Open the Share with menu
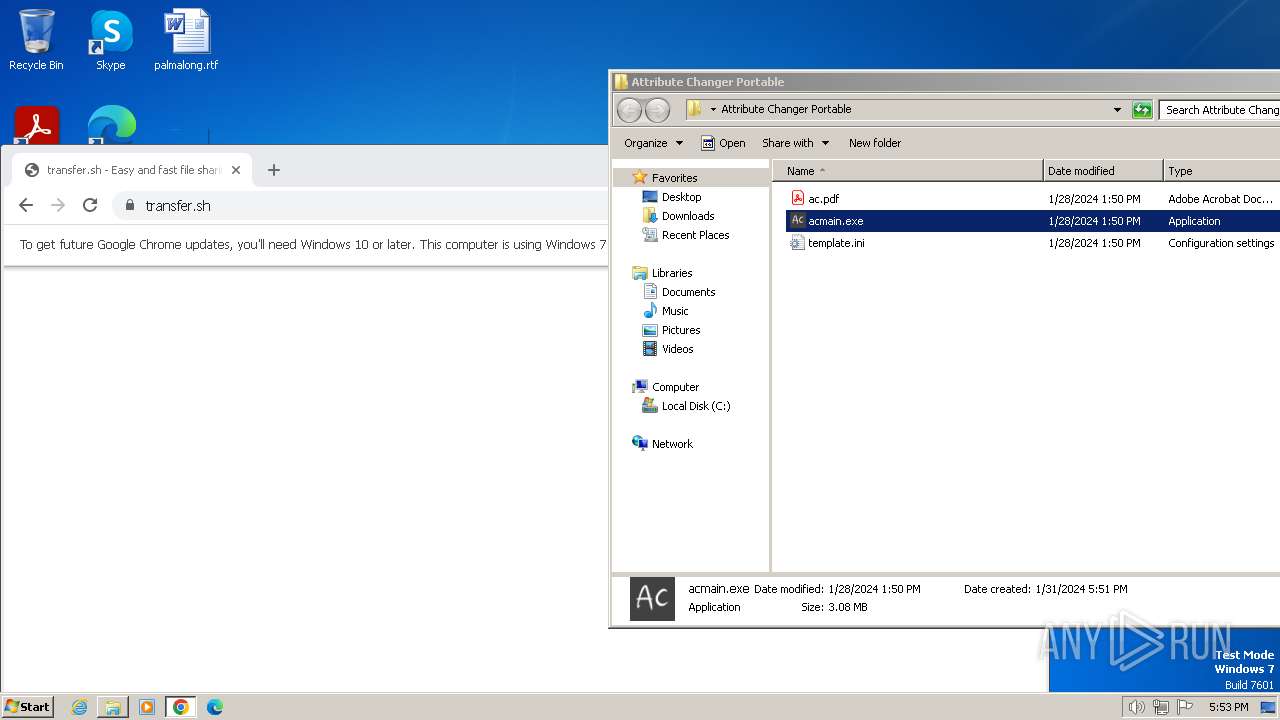 click(x=795, y=143)
